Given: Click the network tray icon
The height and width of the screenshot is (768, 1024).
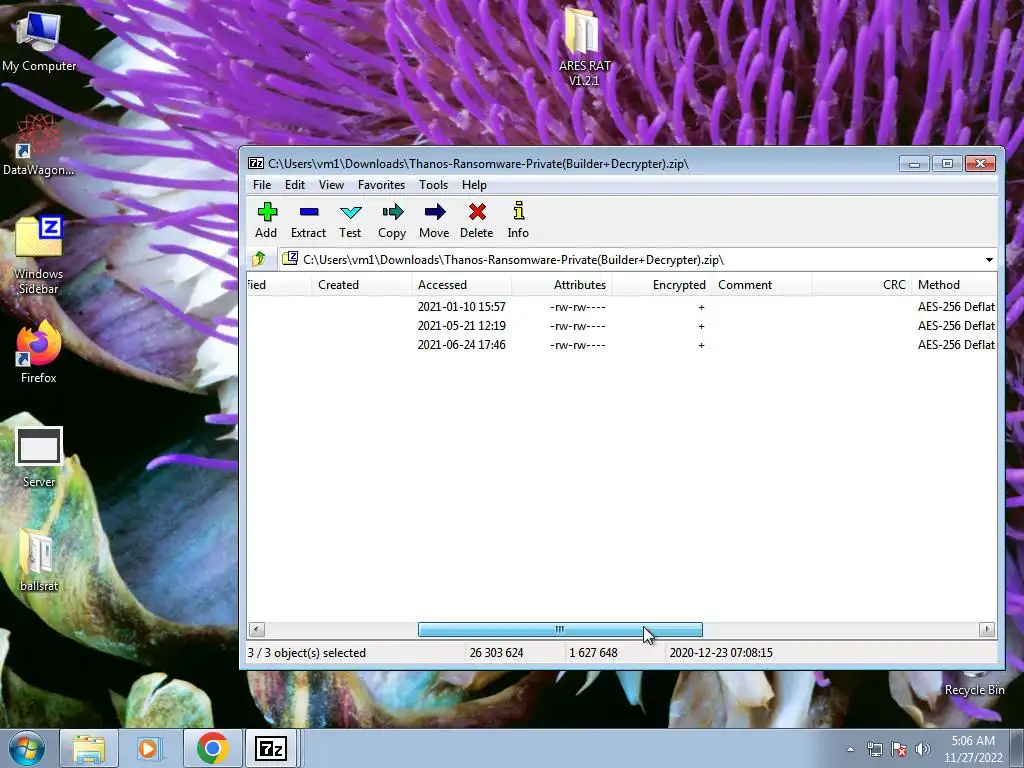Looking at the screenshot, I should pos(874,749).
